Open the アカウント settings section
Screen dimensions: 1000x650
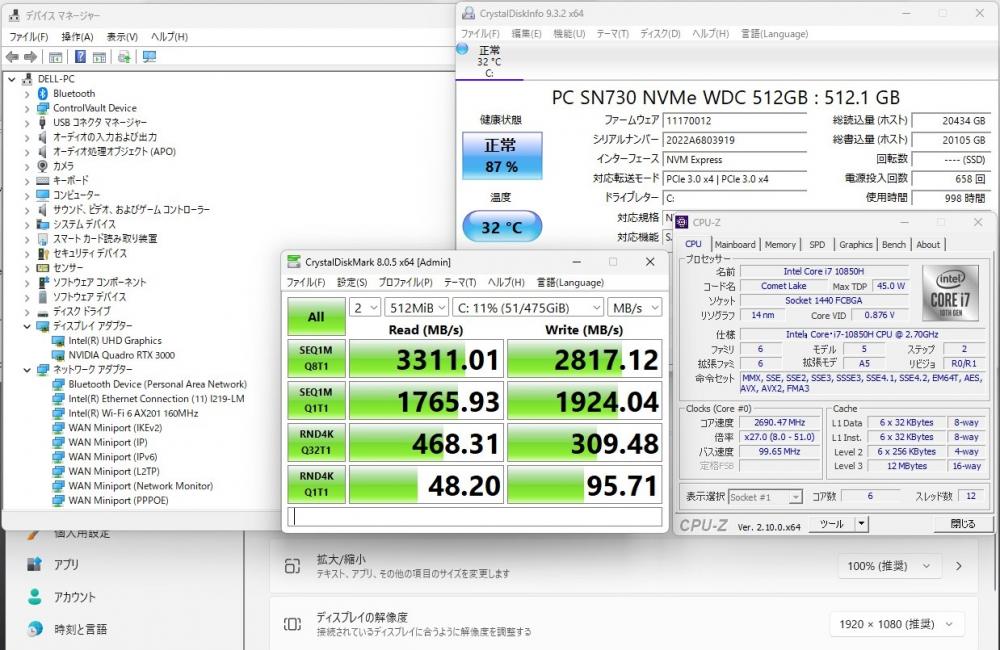point(75,597)
